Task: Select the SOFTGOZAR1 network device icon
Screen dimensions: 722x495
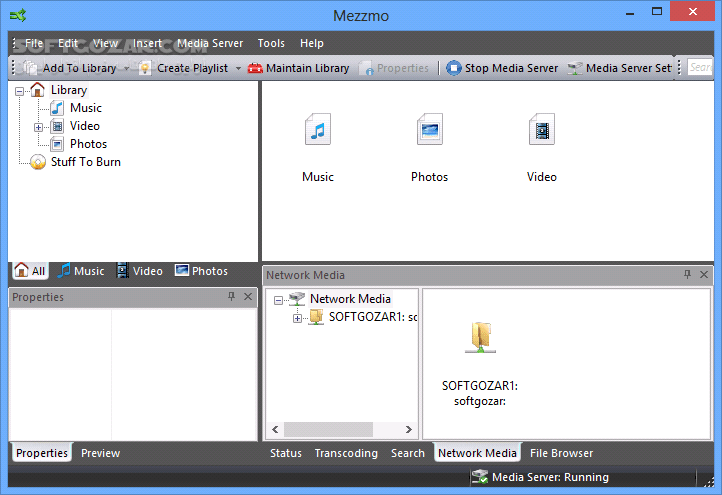Action: point(480,337)
